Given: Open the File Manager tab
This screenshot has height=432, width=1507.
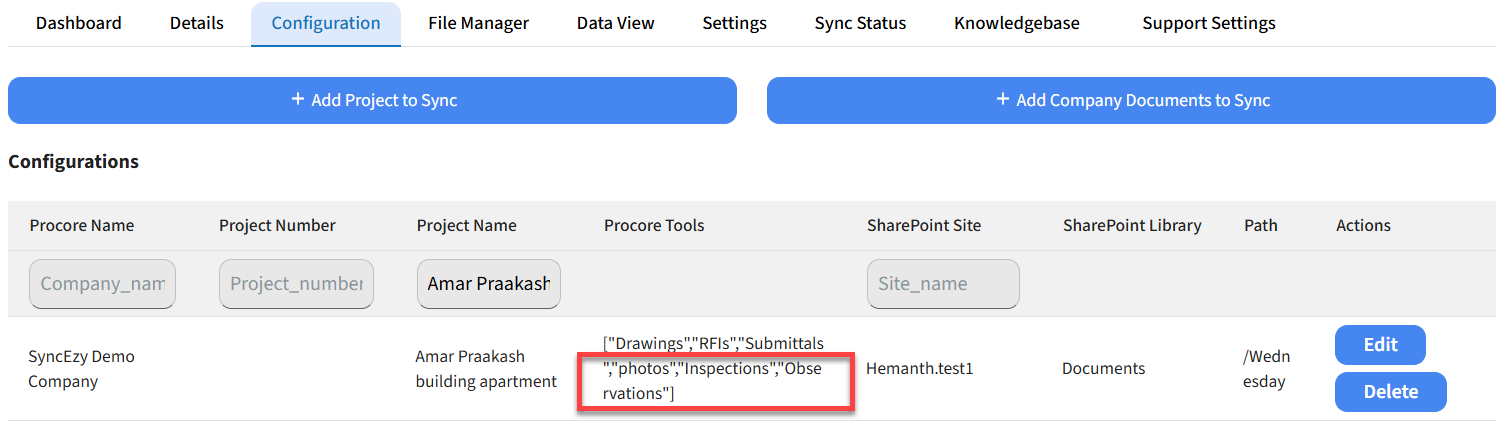Looking at the screenshot, I should [x=478, y=23].
